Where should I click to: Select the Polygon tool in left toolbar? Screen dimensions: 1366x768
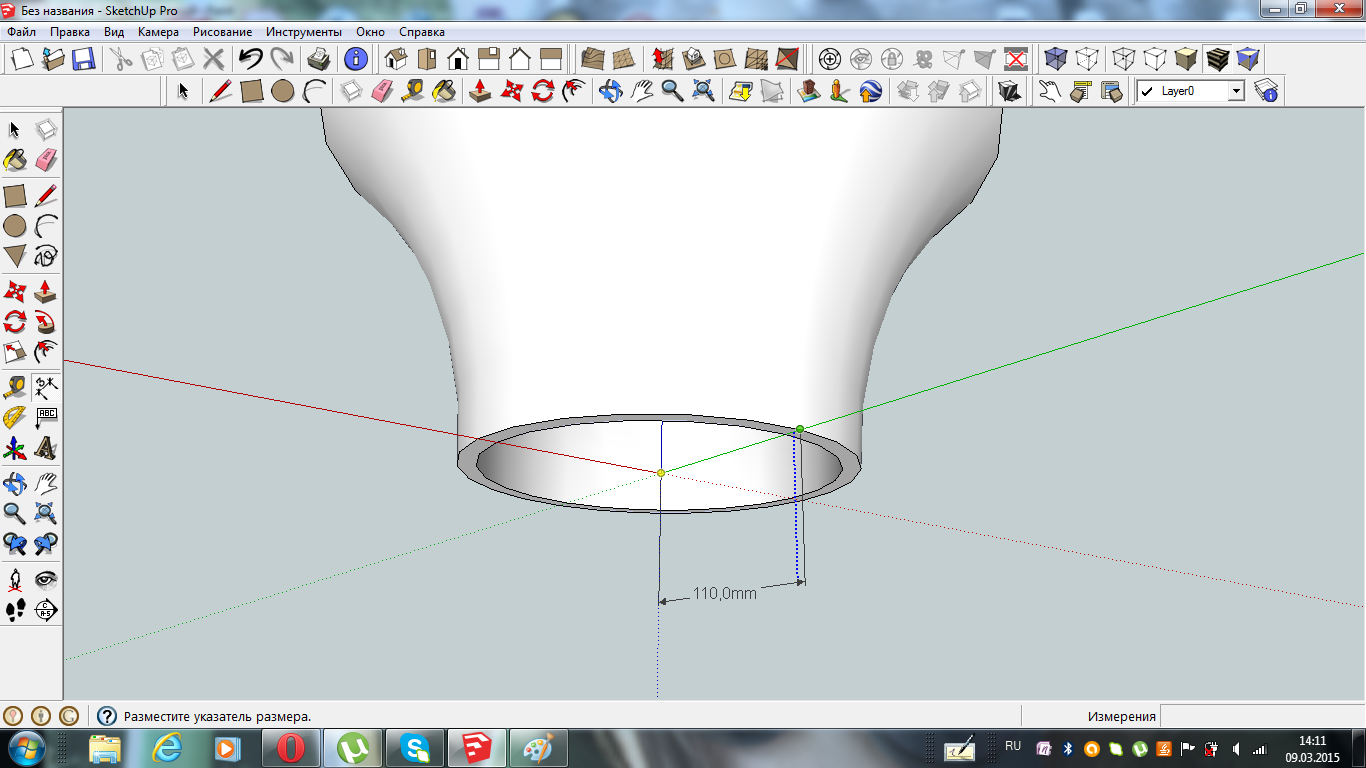tap(15, 256)
